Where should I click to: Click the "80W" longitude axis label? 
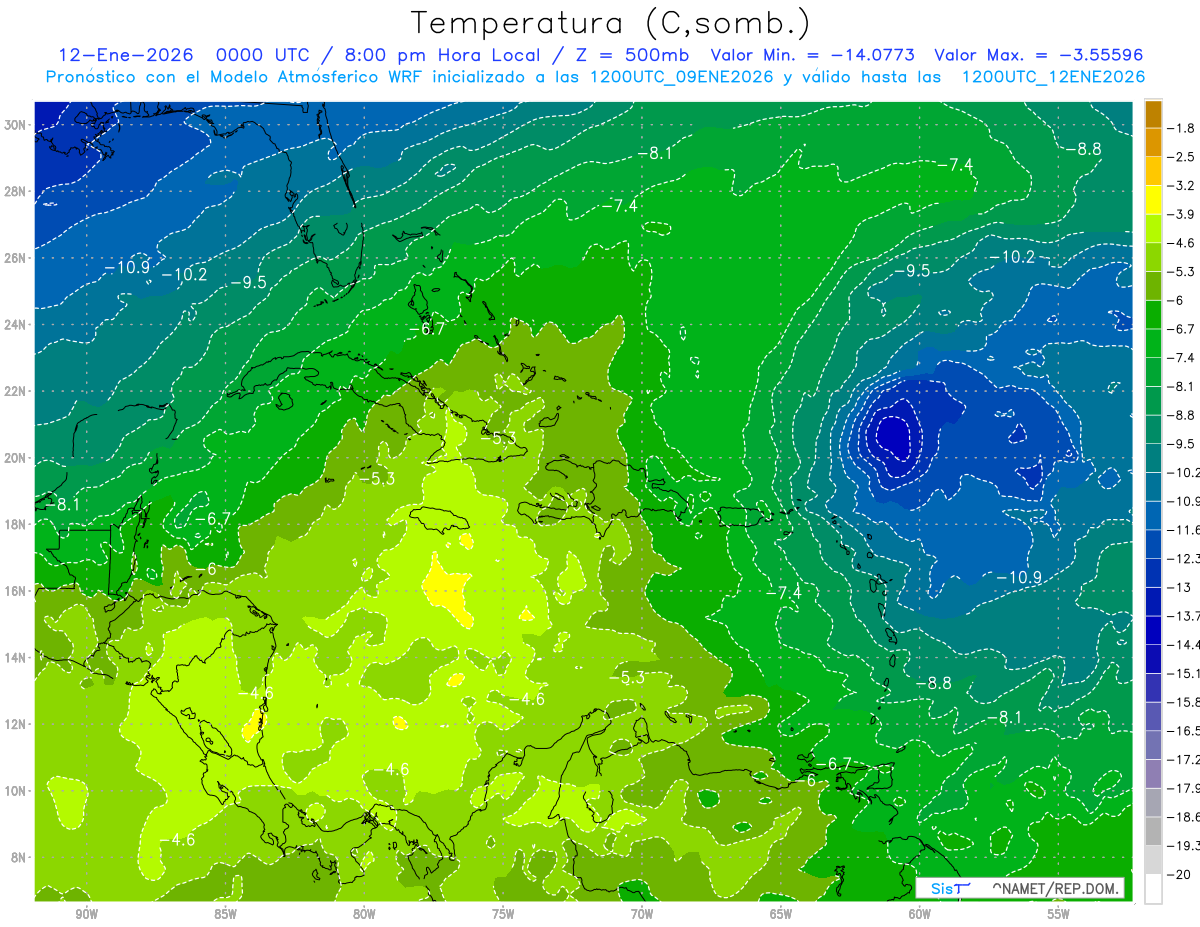364,914
